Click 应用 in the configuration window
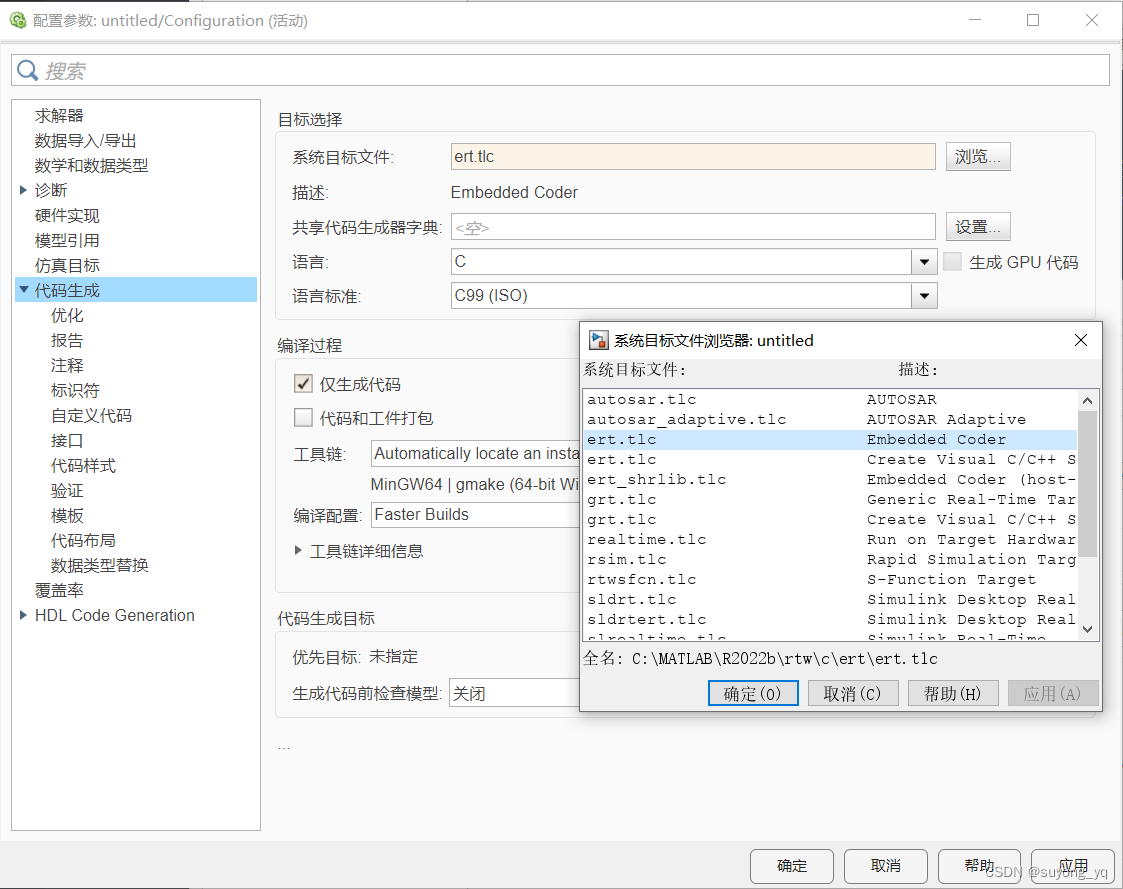 click(x=1073, y=866)
